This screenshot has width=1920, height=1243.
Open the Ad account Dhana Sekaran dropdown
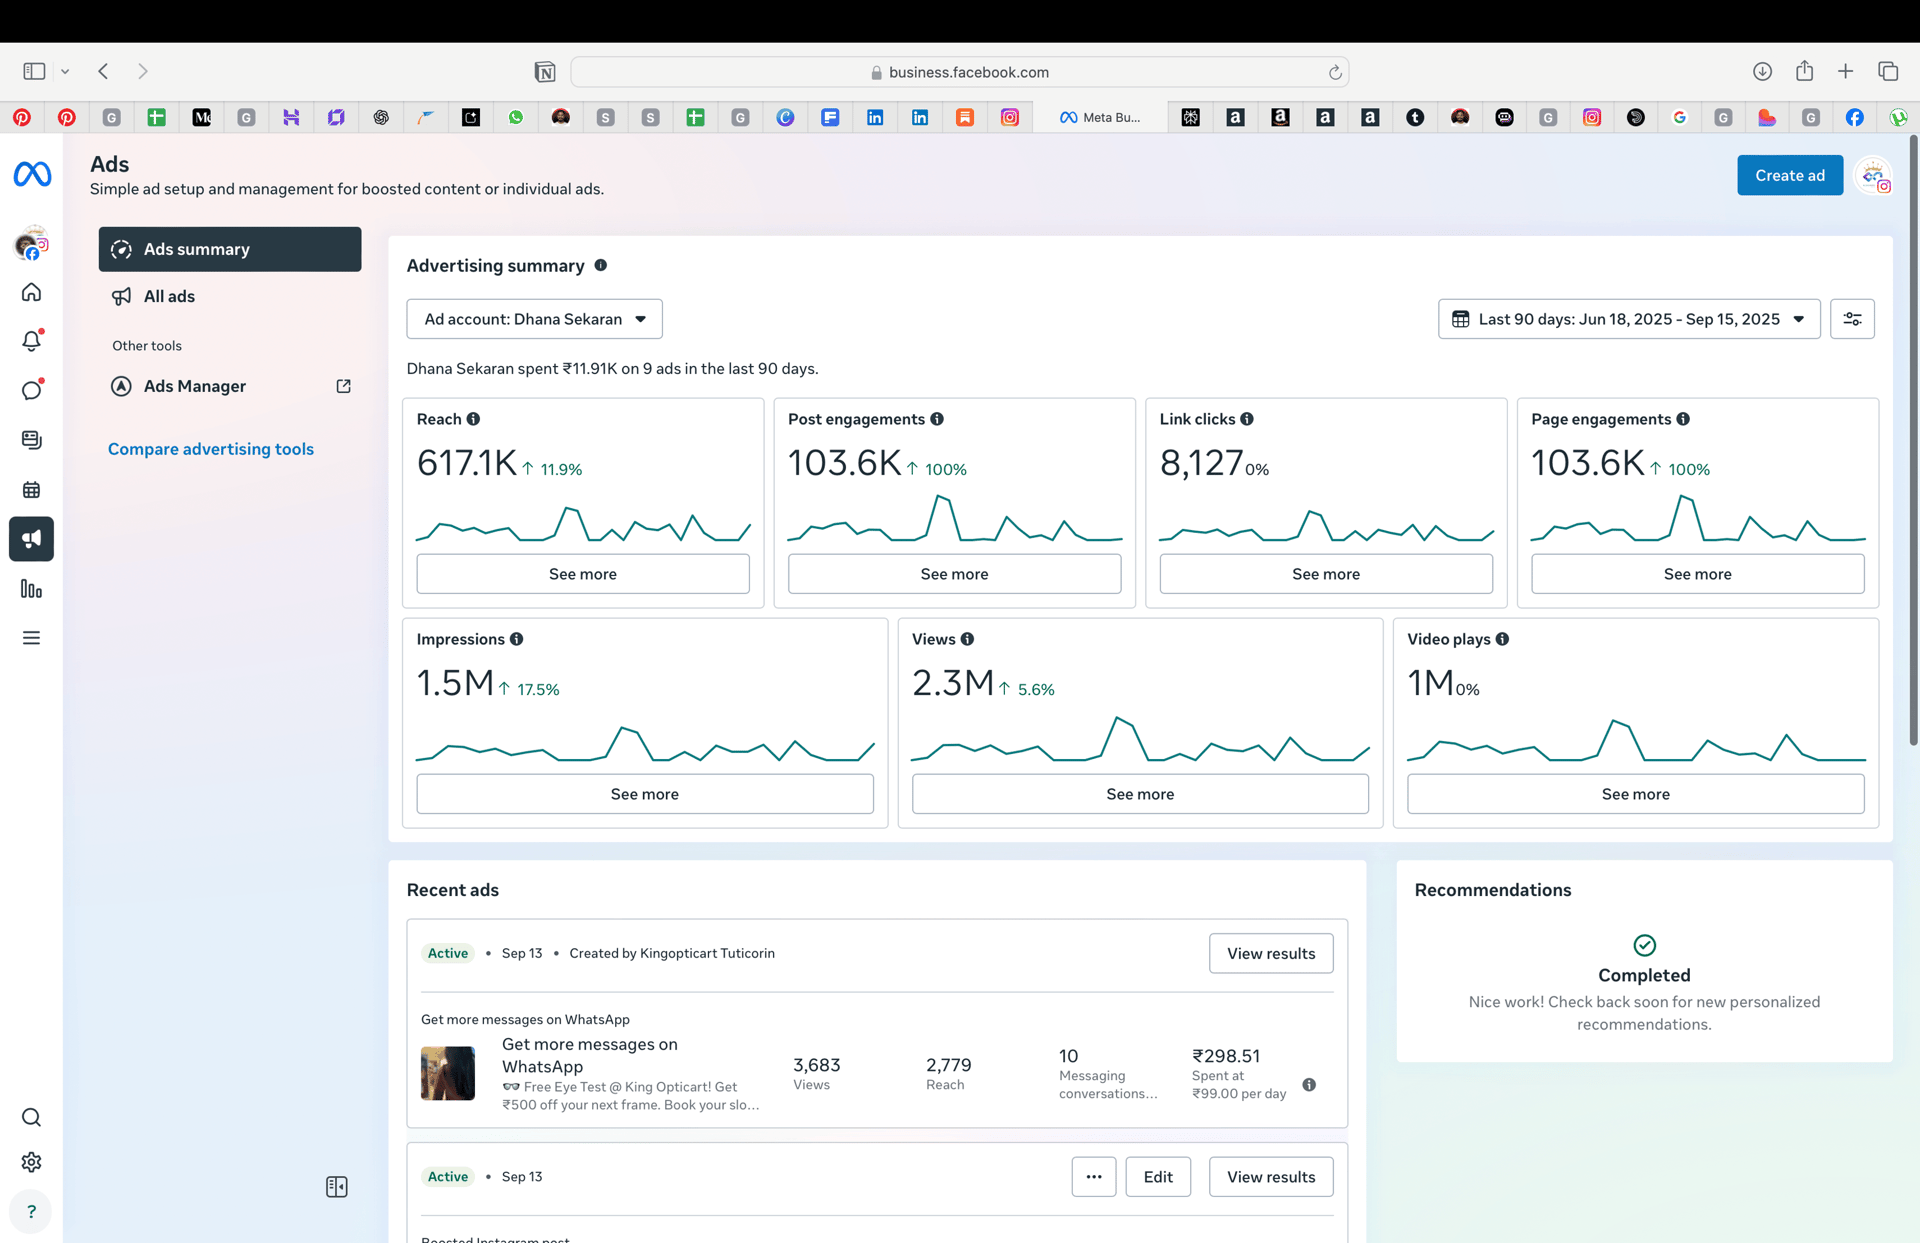534,318
